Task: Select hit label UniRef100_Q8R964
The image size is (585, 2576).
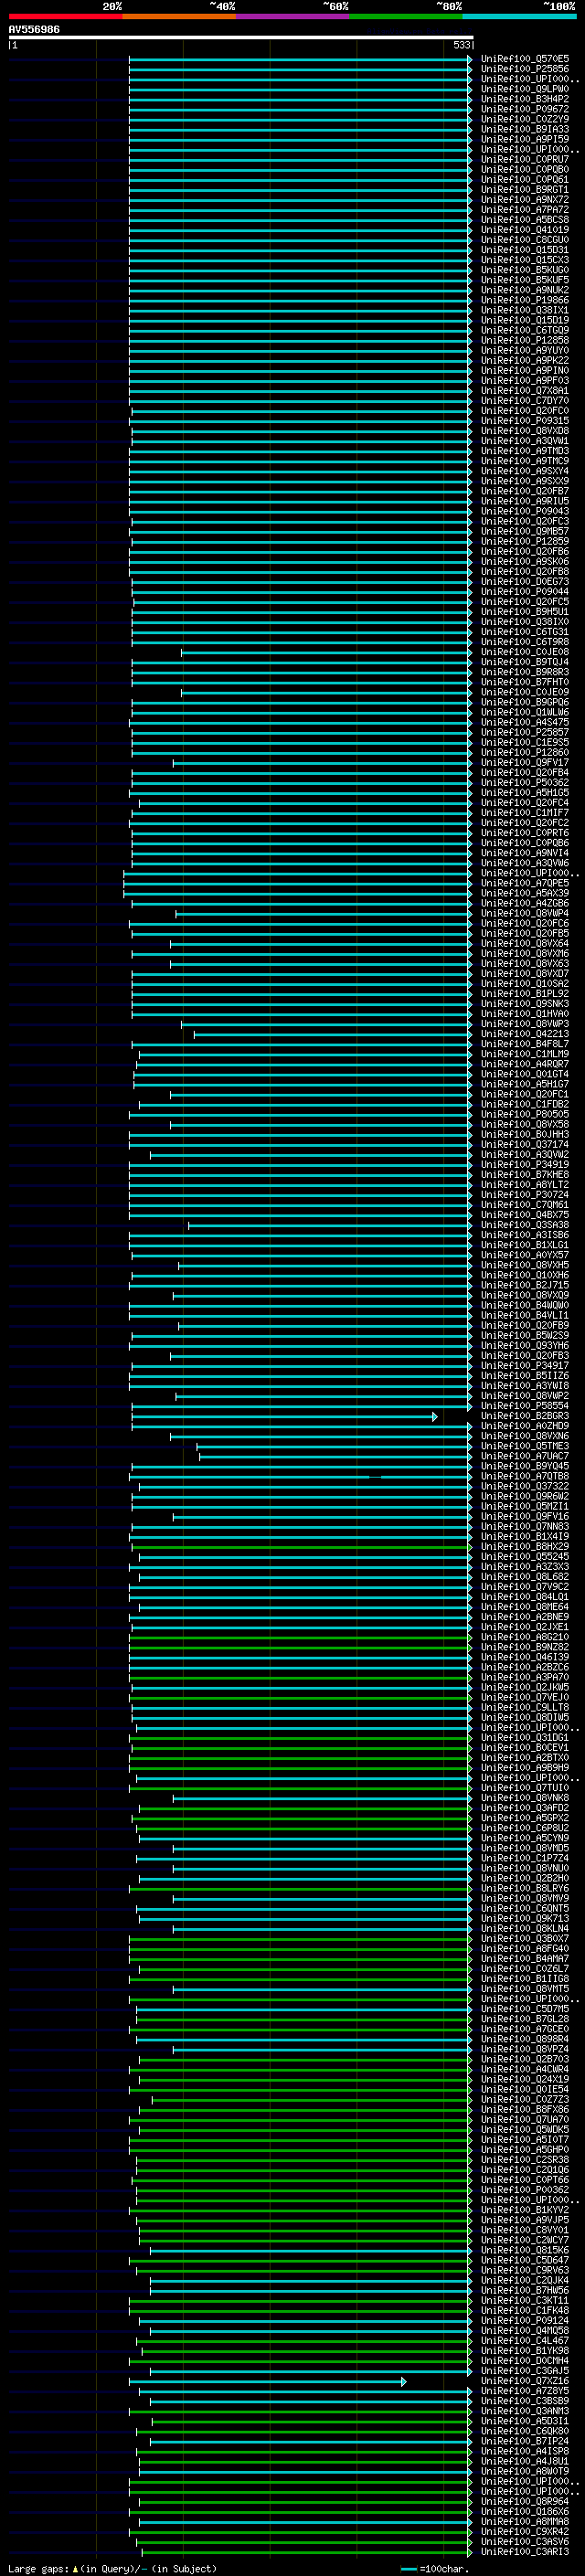Action: (525, 2501)
